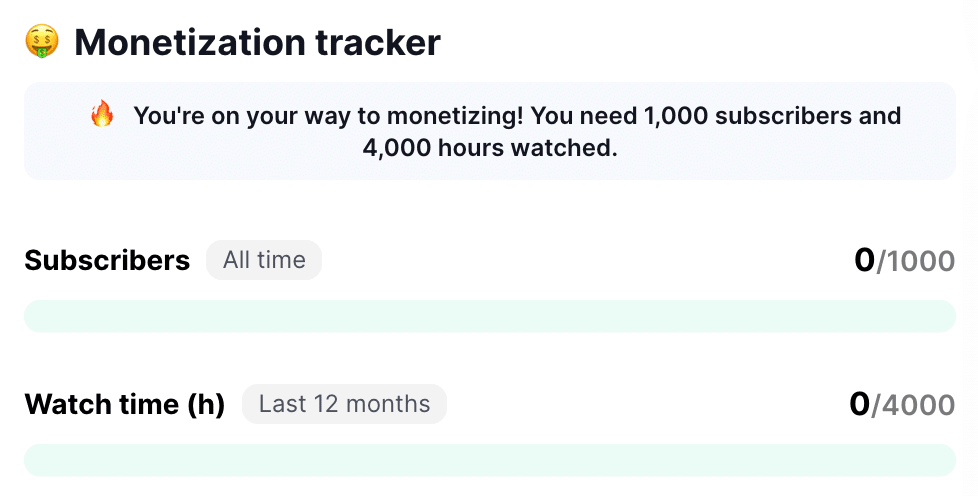Click the Watch time (h) label

125,404
